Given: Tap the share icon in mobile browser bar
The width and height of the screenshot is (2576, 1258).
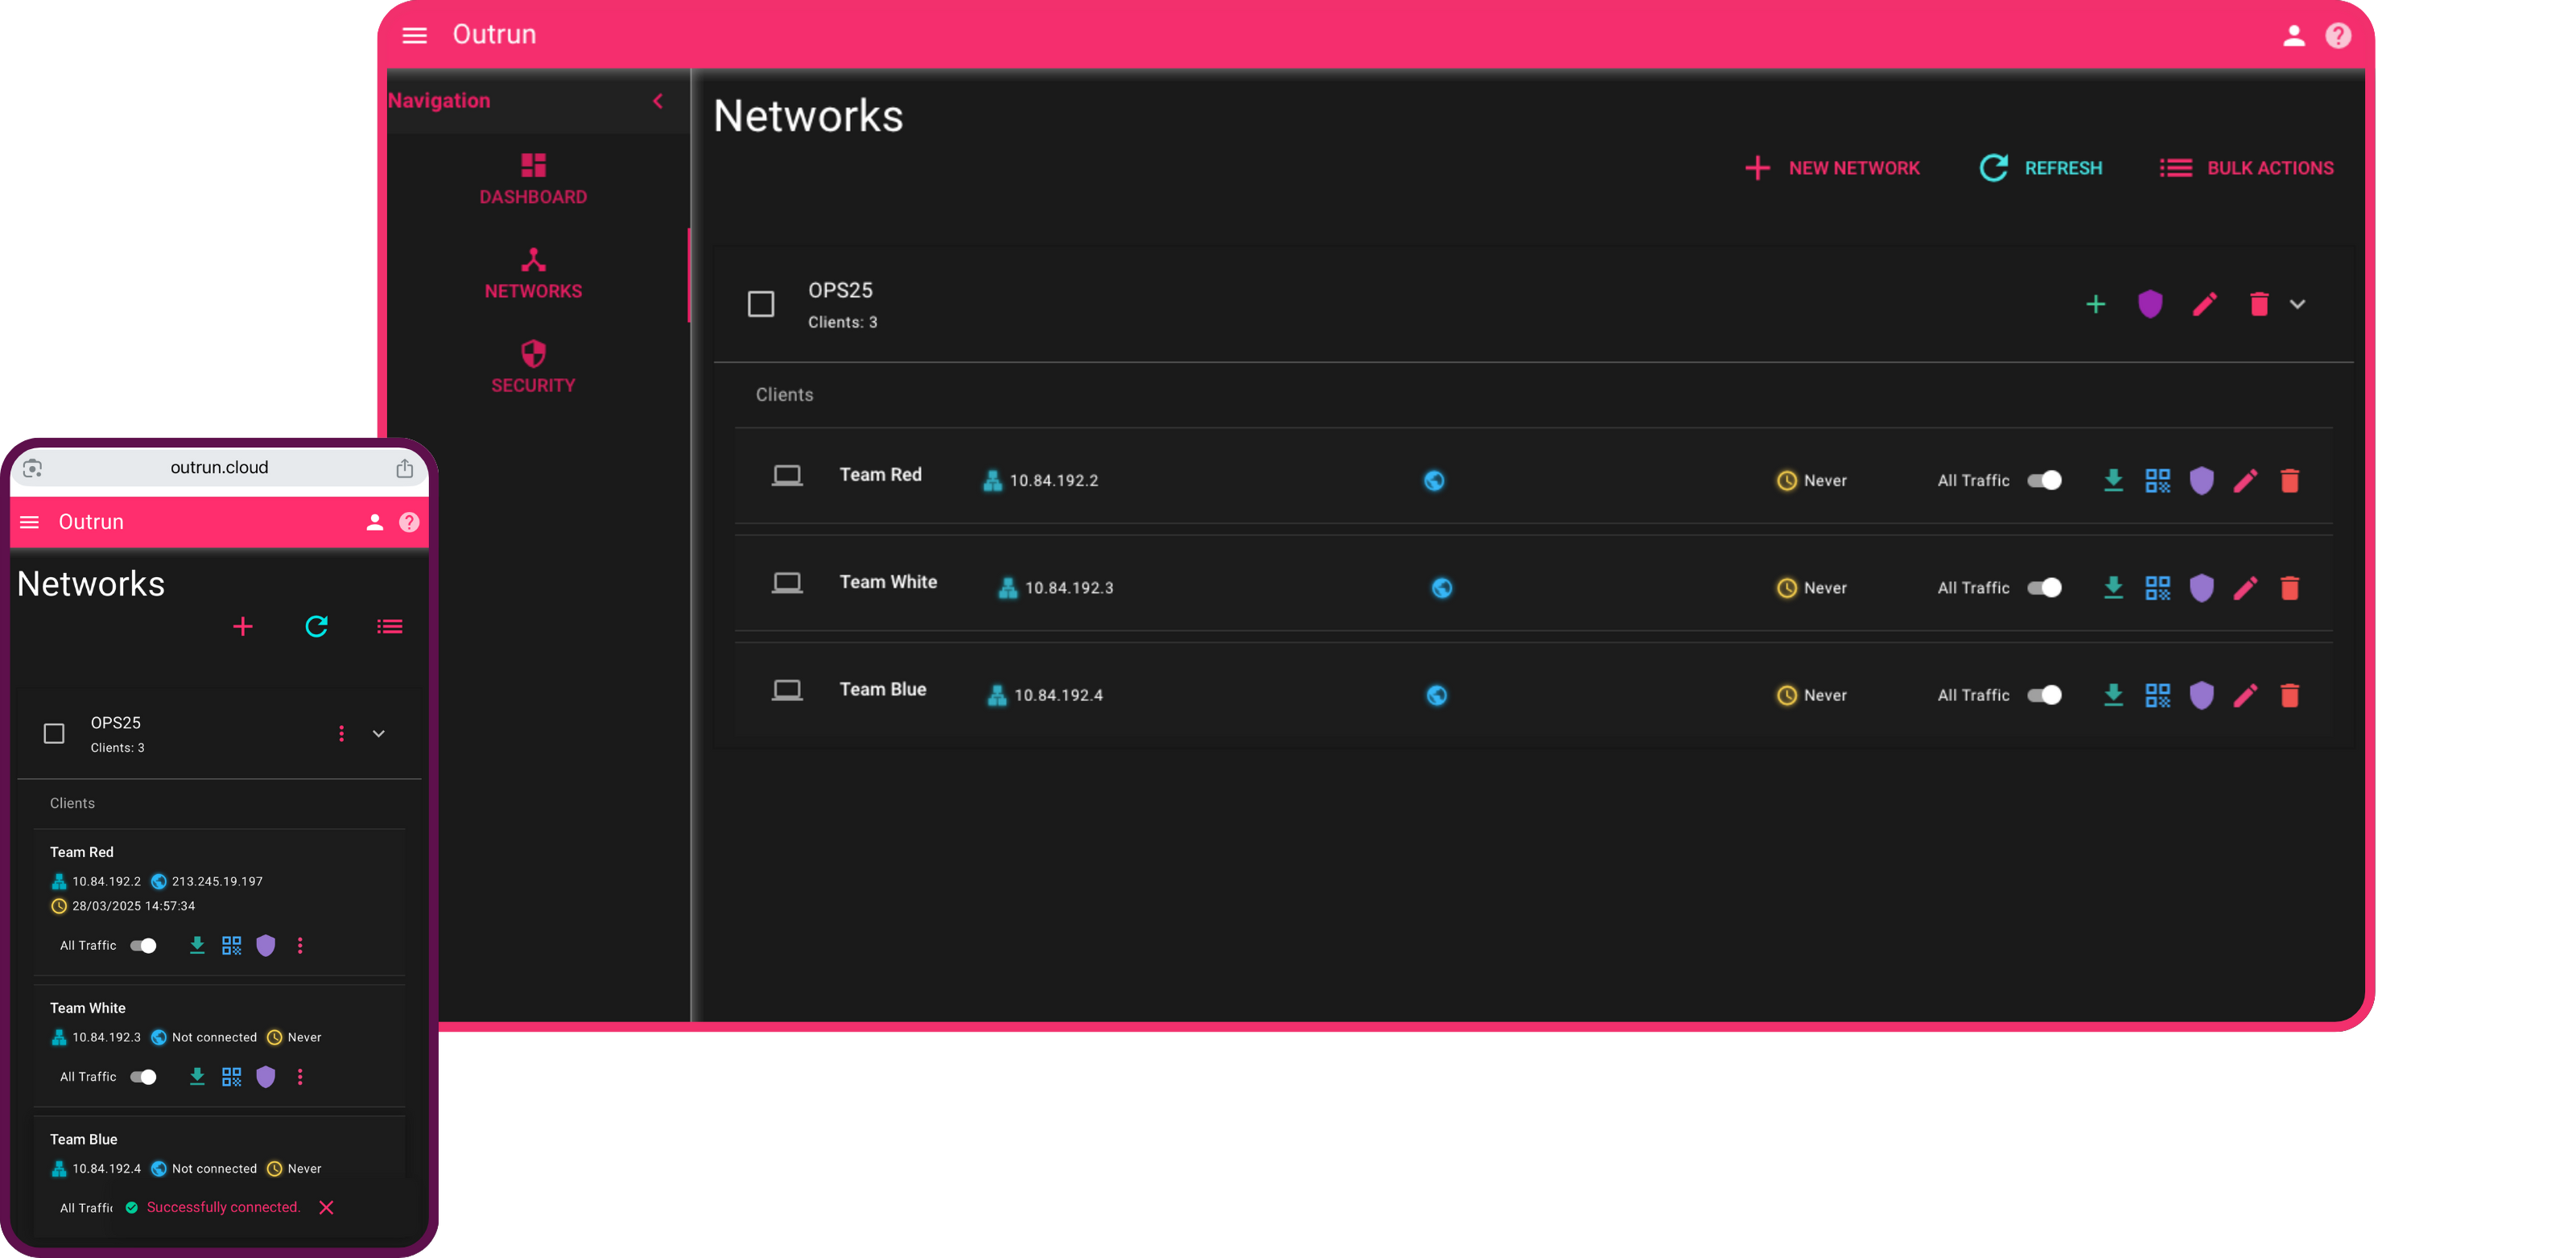Looking at the screenshot, I should coord(404,467).
